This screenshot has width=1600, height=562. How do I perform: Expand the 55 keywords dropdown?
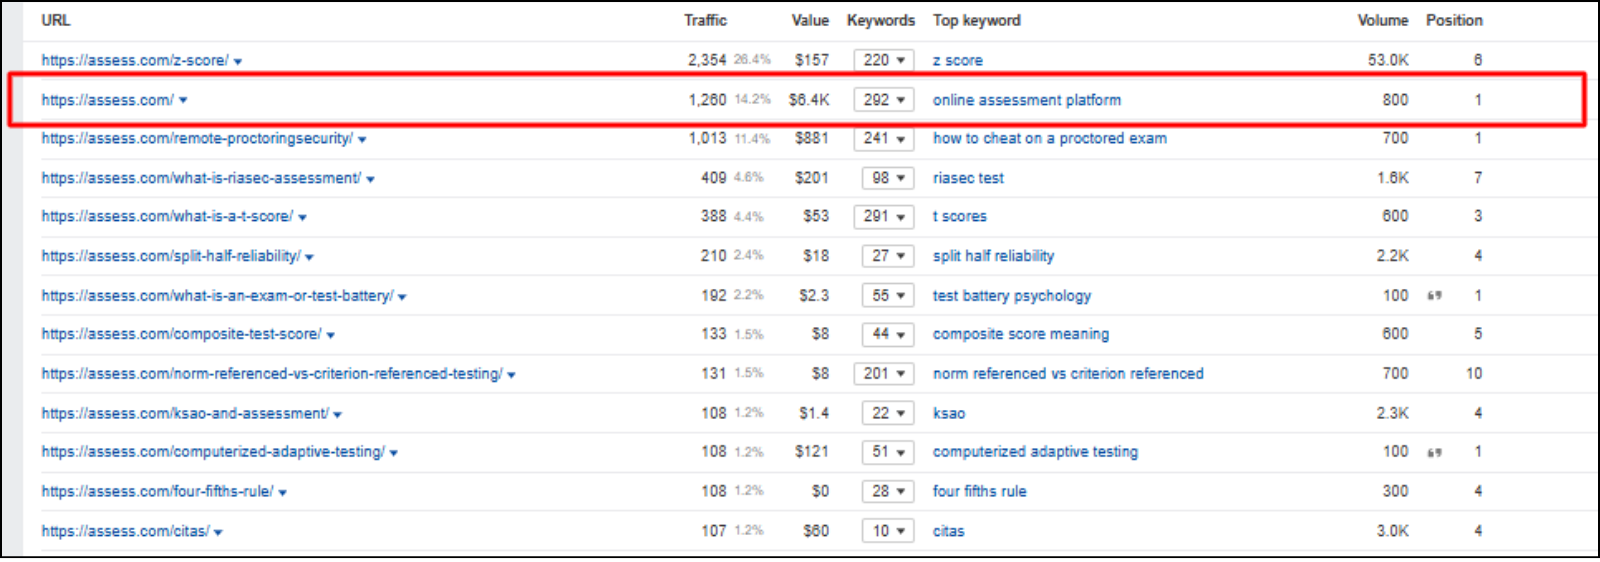[x=888, y=296]
